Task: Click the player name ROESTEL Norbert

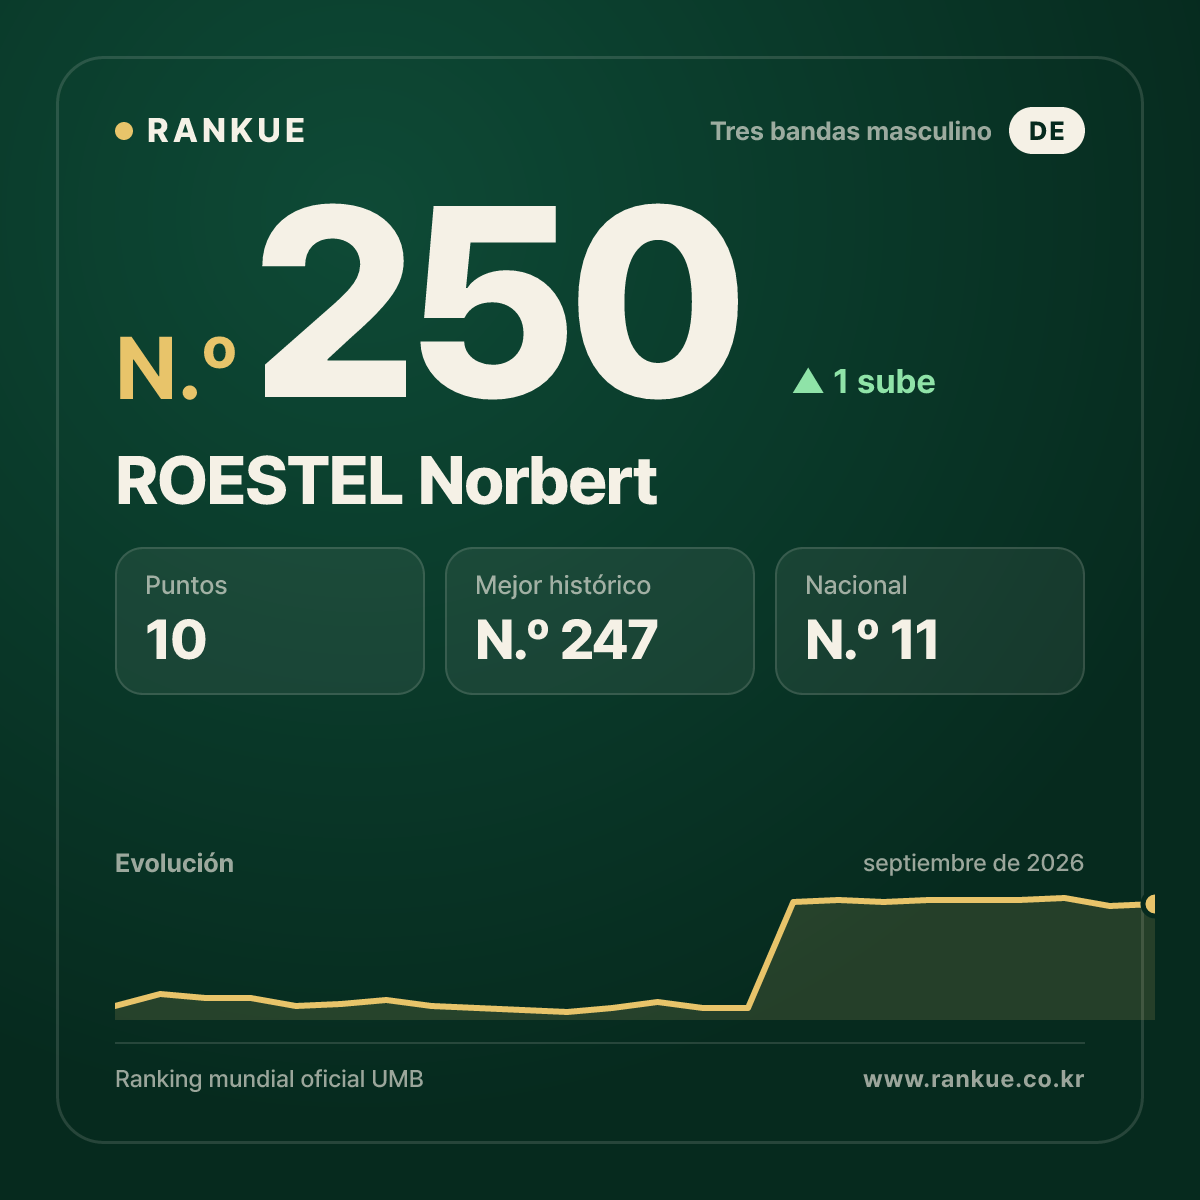Action: click(387, 481)
